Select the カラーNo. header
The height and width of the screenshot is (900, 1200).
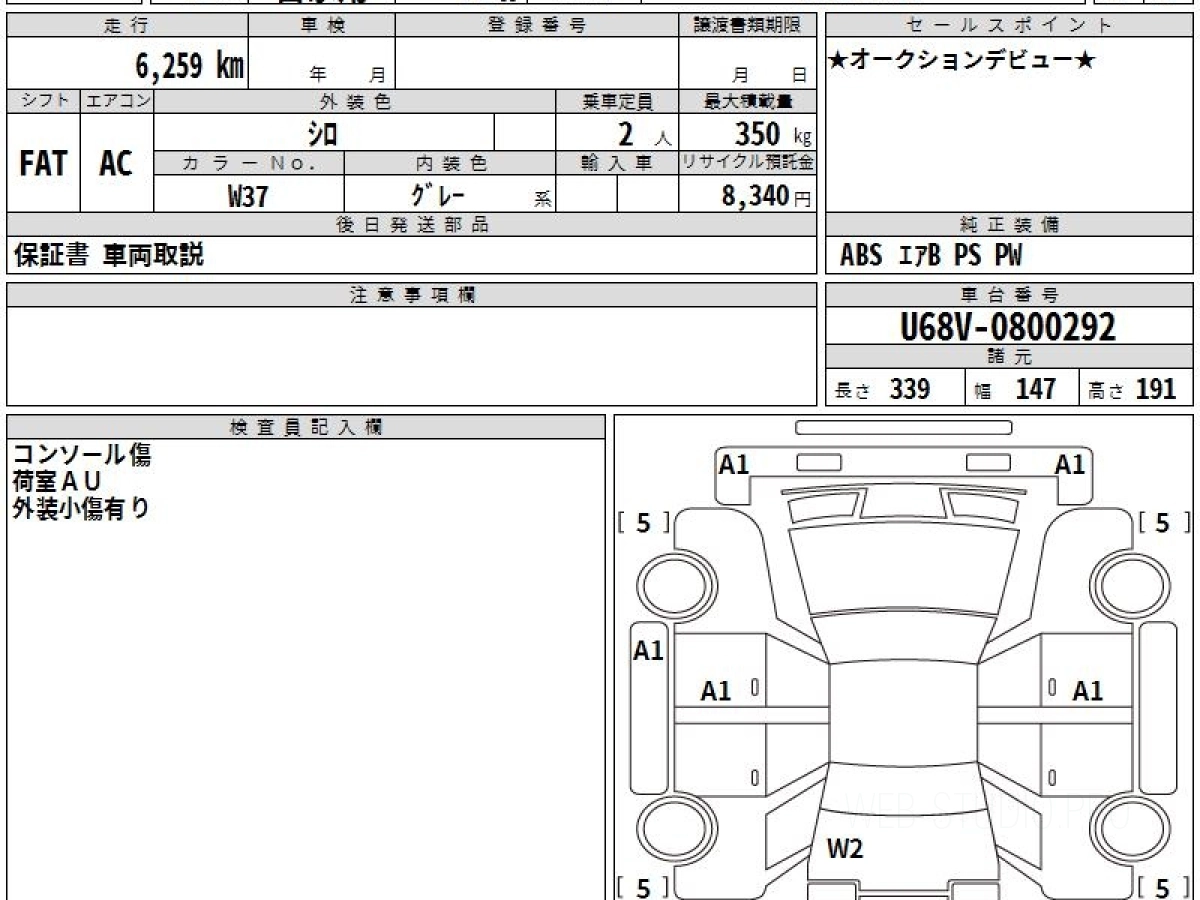249,163
